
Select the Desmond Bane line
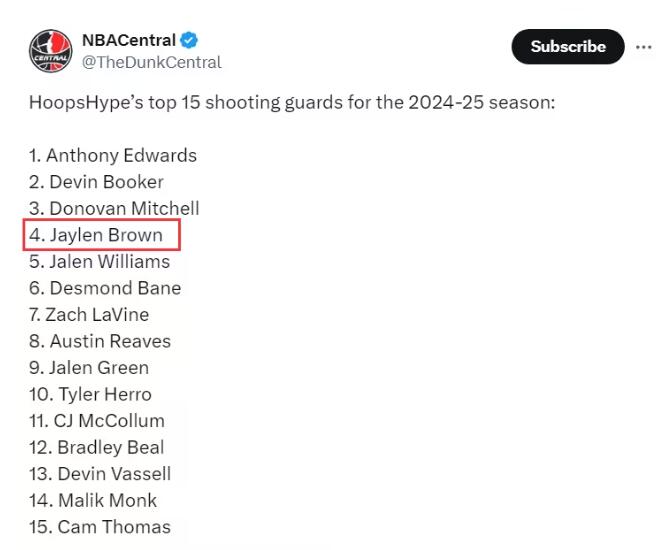105,288
